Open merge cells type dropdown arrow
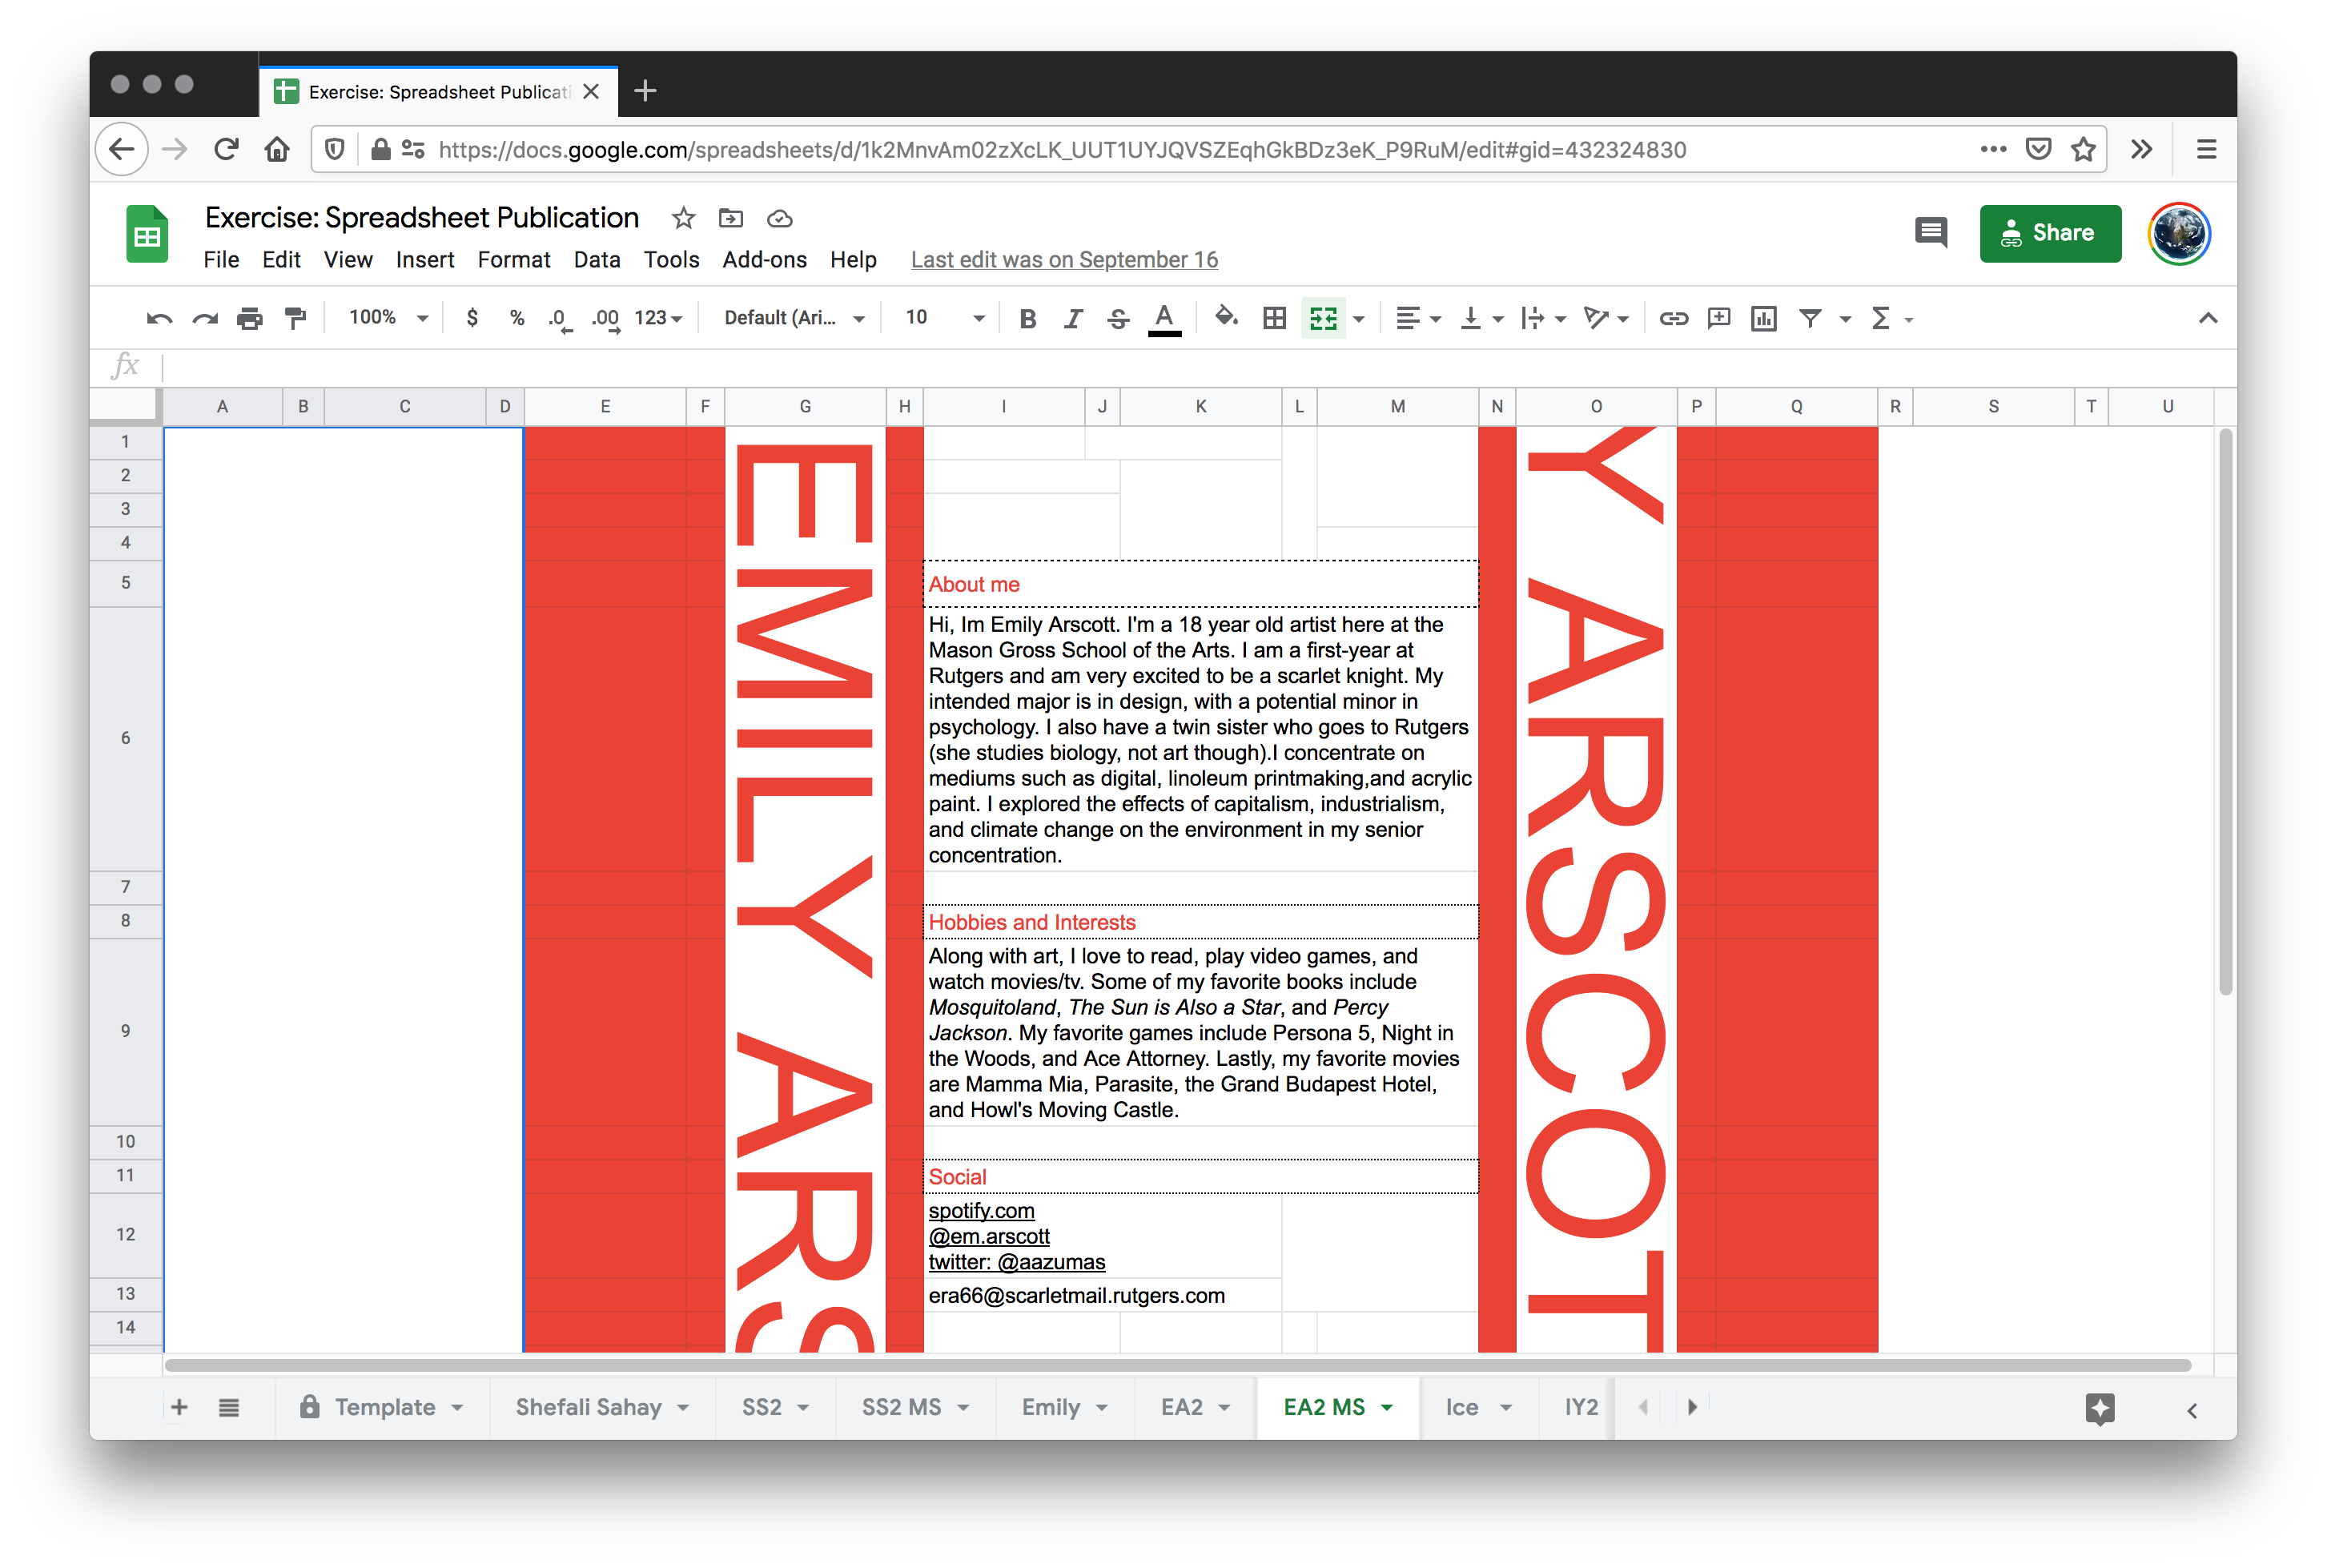 point(1359,320)
